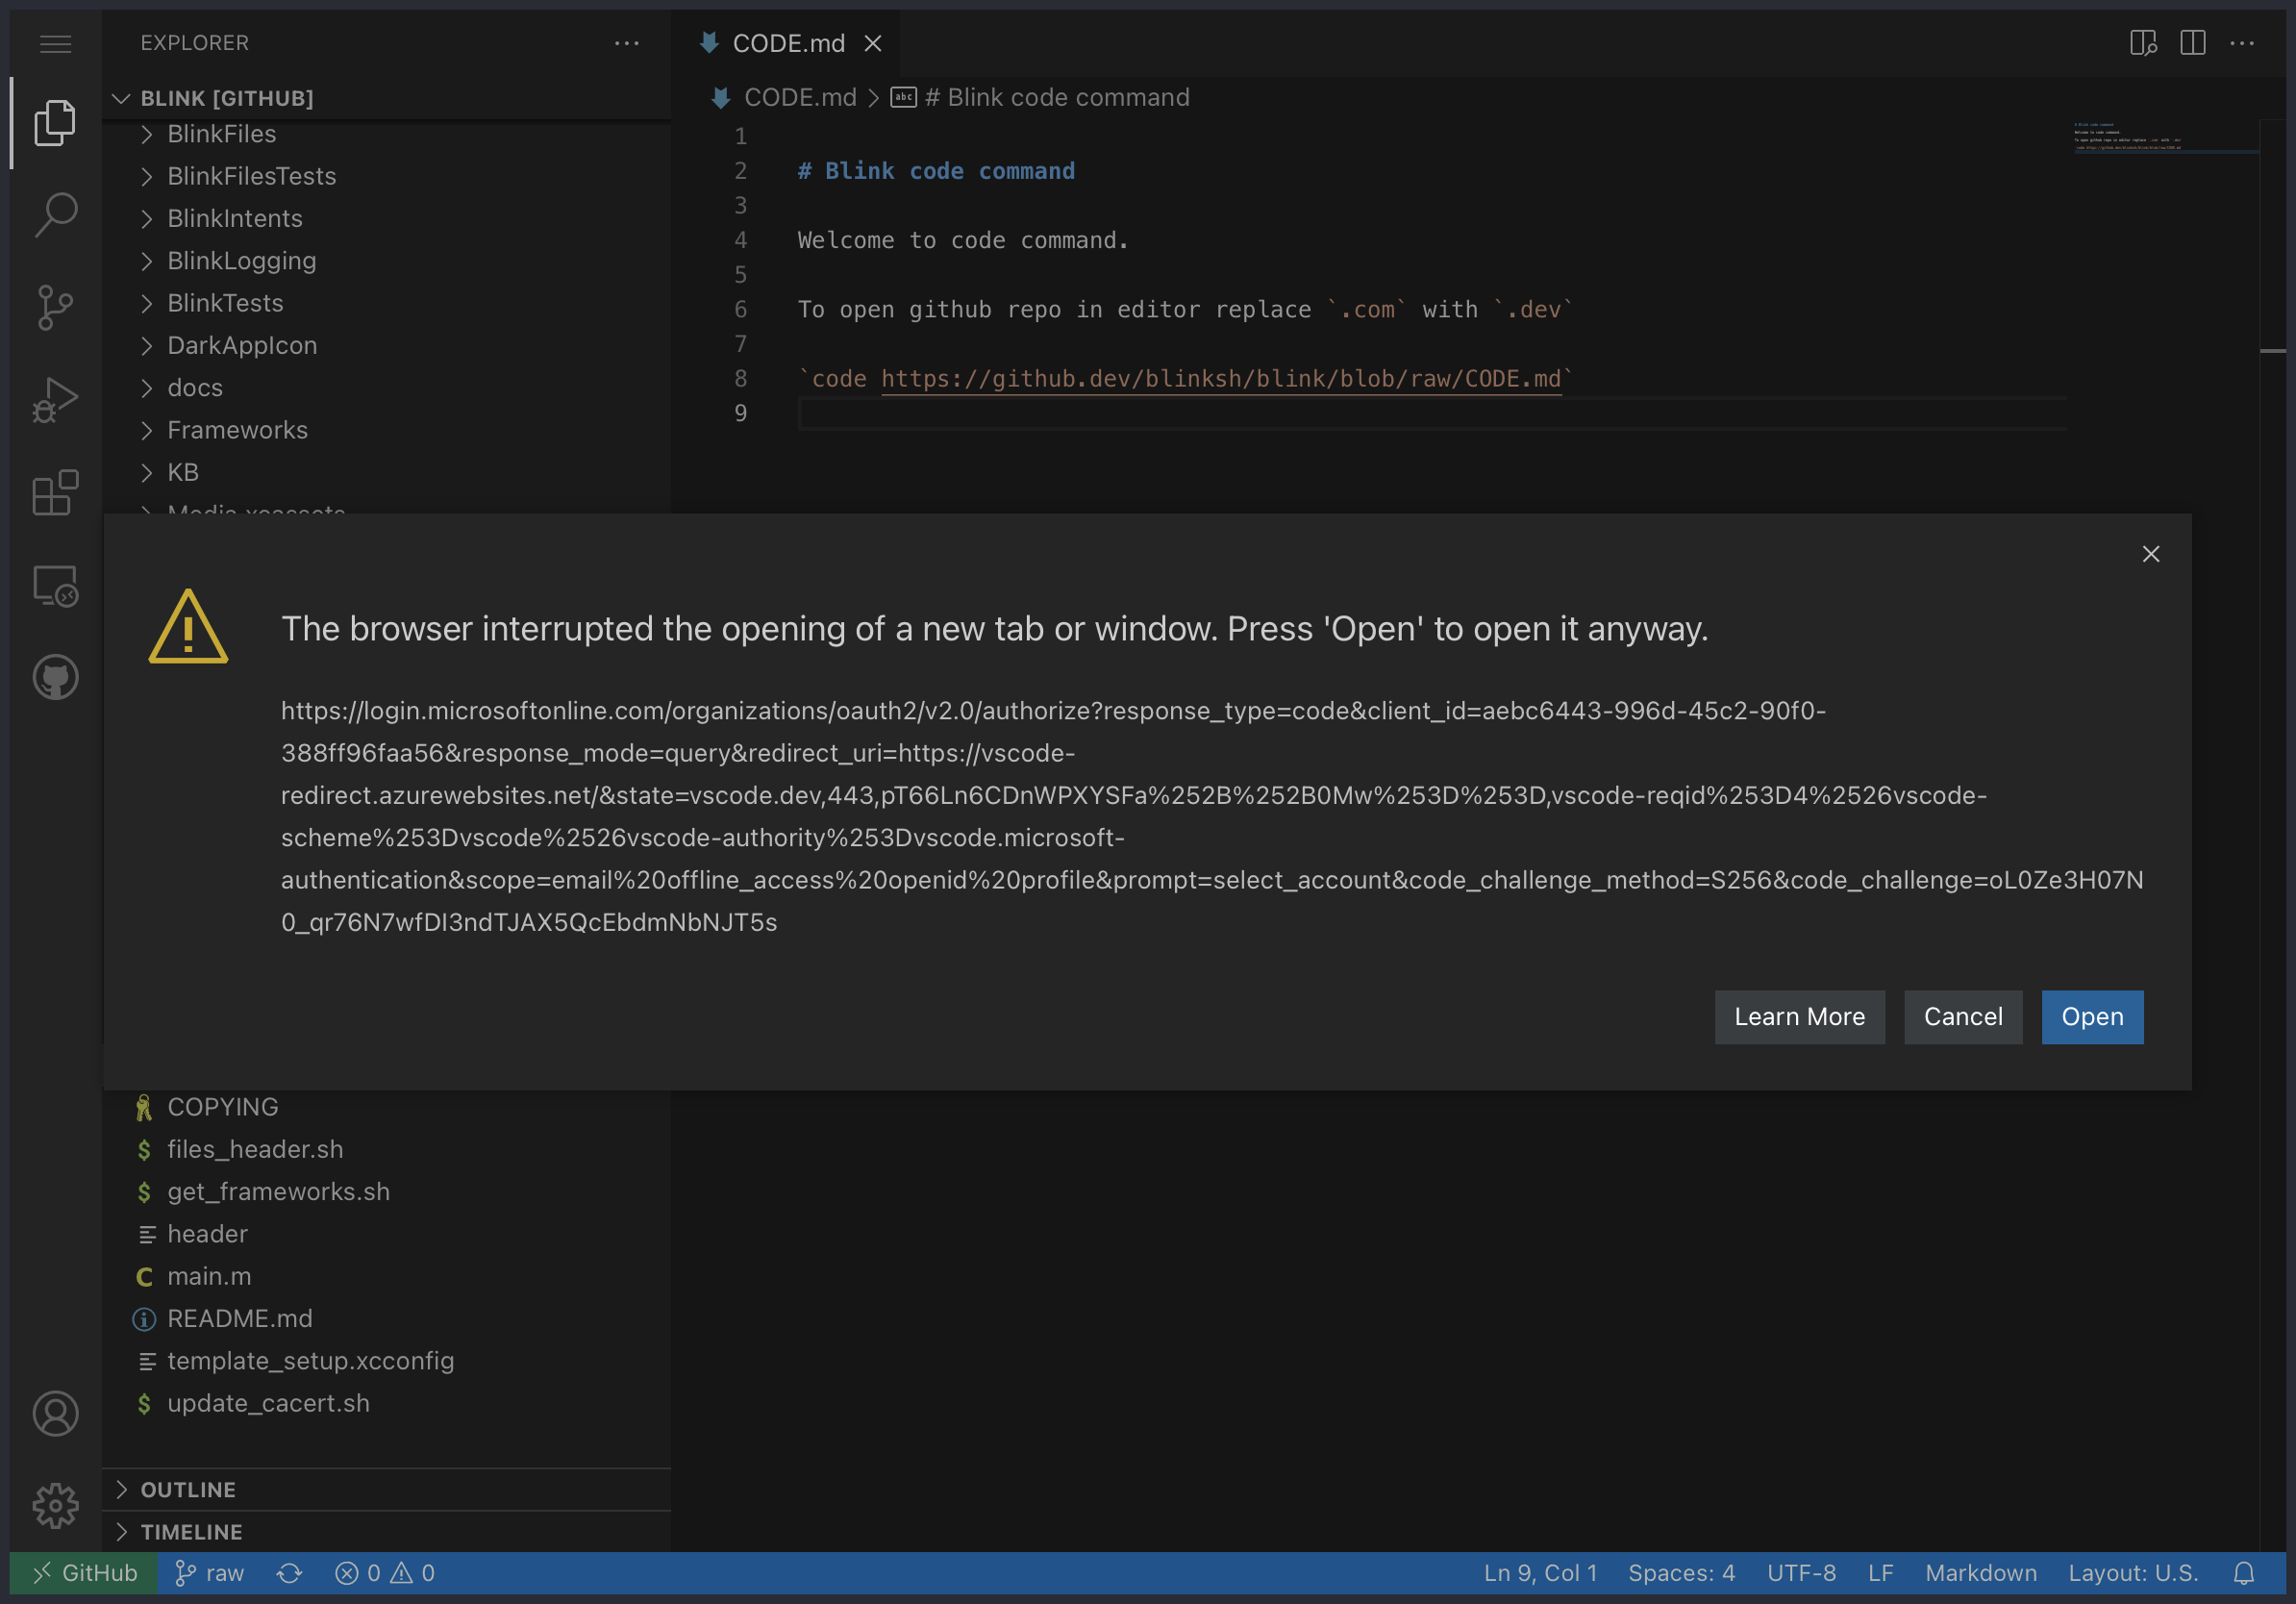2296x1604 pixels.
Task: Open the Source Control view
Action: [55, 307]
